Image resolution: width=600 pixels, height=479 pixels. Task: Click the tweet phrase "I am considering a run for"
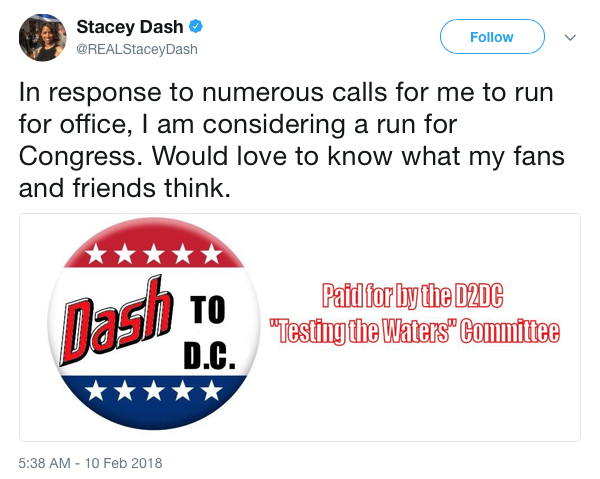click(299, 125)
